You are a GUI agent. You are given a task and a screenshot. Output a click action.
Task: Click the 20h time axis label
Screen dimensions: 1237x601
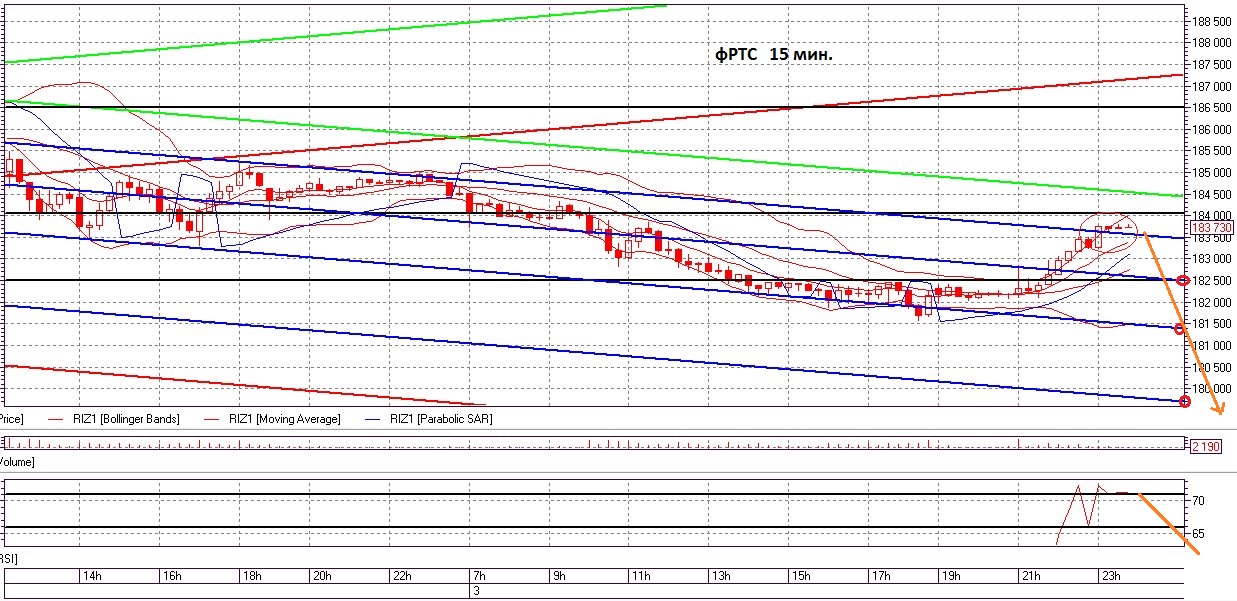tap(322, 576)
